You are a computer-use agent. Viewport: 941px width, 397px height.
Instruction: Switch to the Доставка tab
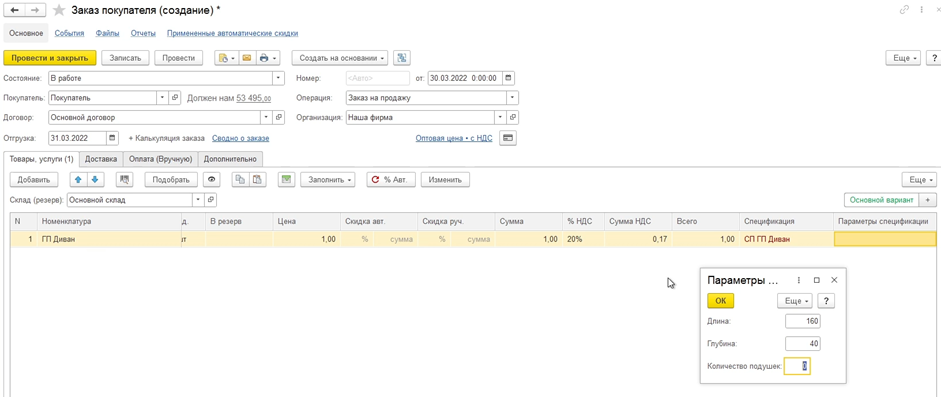pyautogui.click(x=101, y=159)
